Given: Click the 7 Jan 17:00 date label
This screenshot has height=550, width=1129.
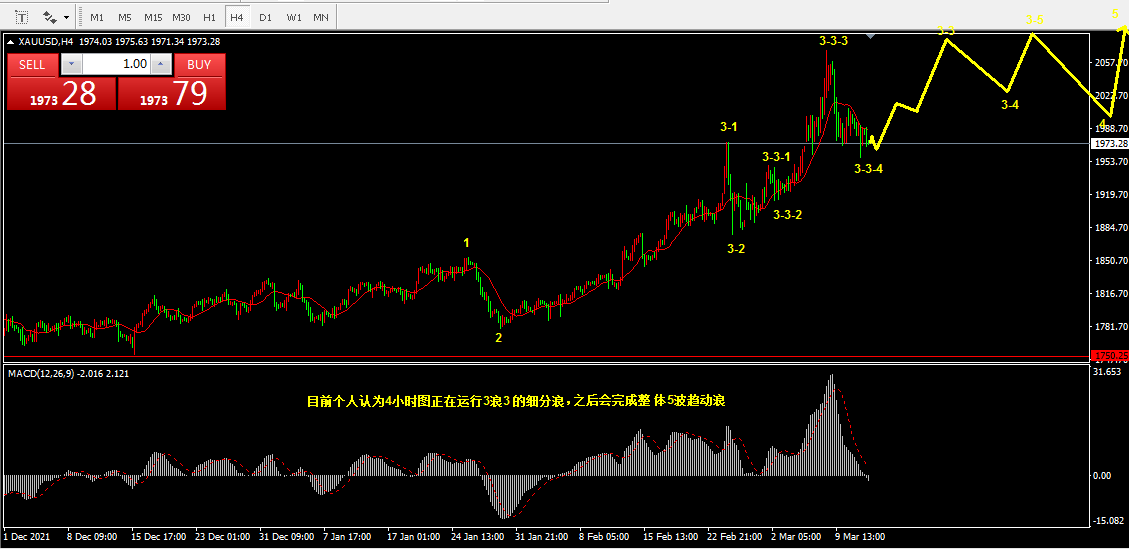Looking at the screenshot, I should pos(348,537).
